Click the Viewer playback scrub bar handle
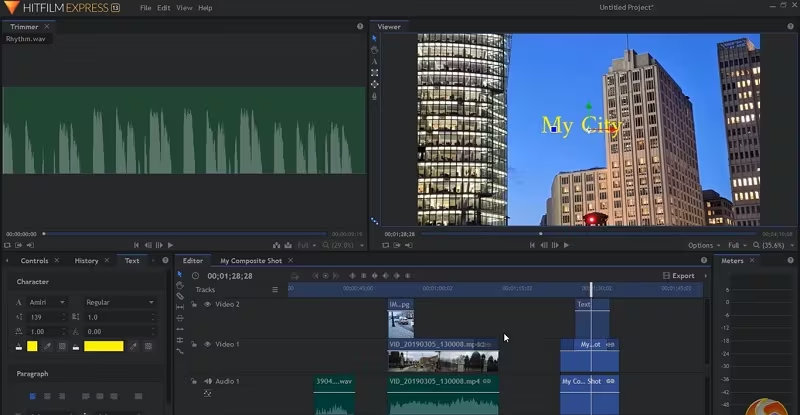This screenshot has width=800, height=415. pos(541,234)
